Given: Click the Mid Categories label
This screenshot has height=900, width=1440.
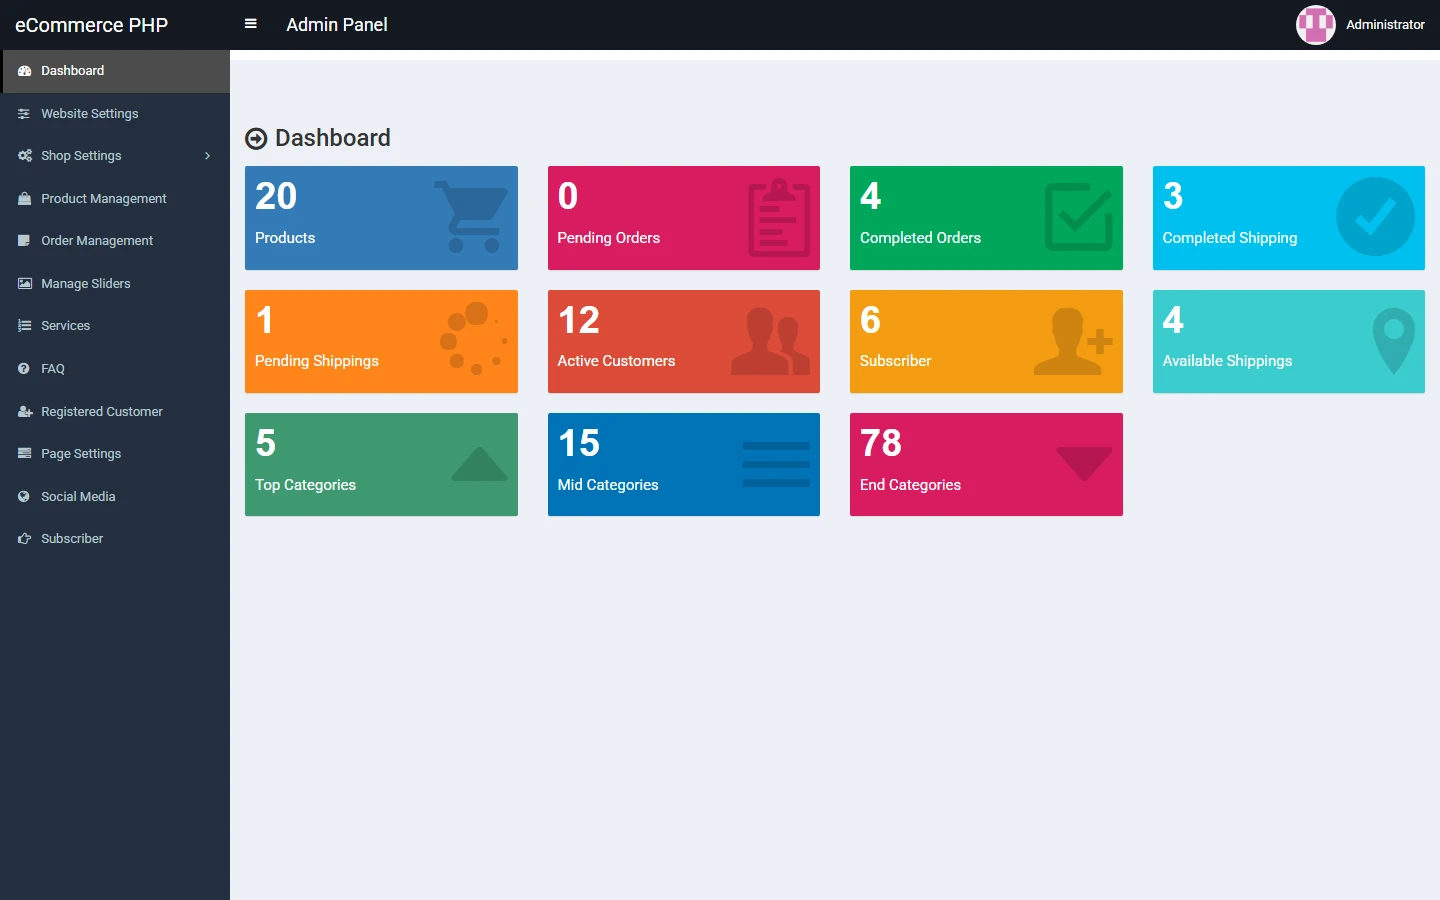Looking at the screenshot, I should 608,485.
